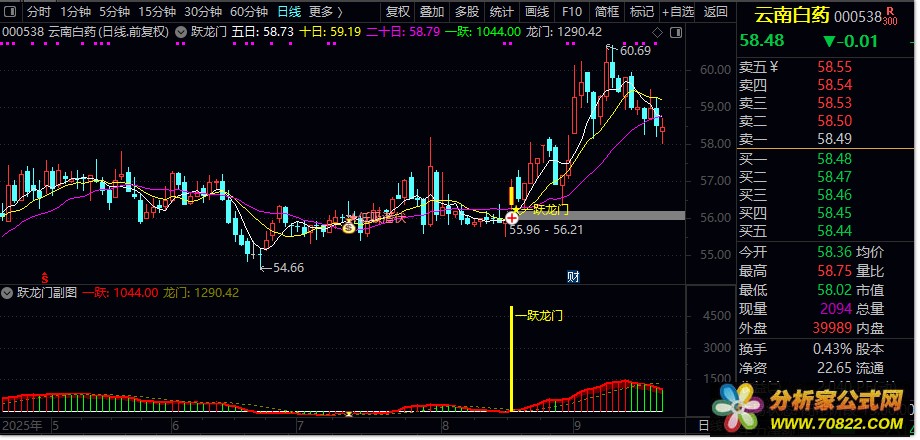
Task: Click the 财 finance marker icon
Action: pyautogui.click(x=573, y=277)
